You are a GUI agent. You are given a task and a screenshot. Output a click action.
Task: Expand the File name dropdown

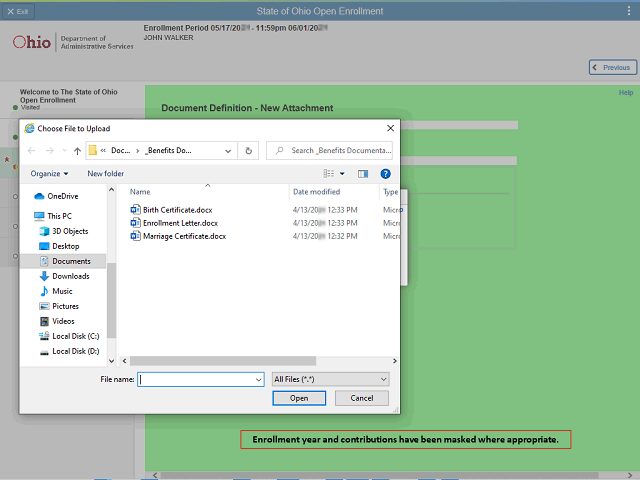click(x=258, y=380)
